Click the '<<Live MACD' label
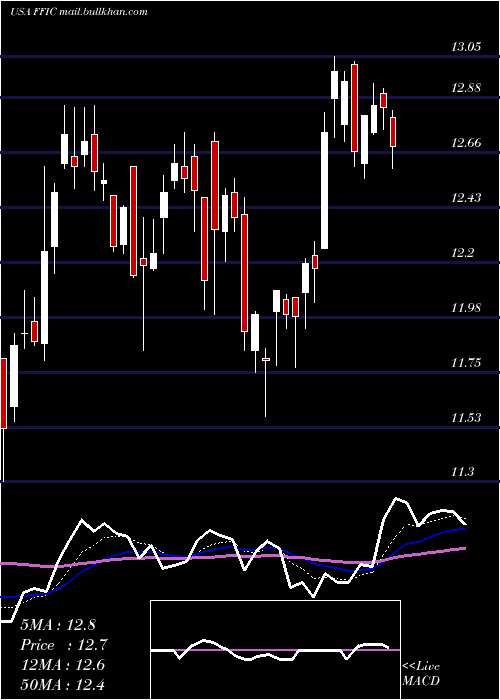Viewport: 500px width, 700px height. tap(421, 673)
